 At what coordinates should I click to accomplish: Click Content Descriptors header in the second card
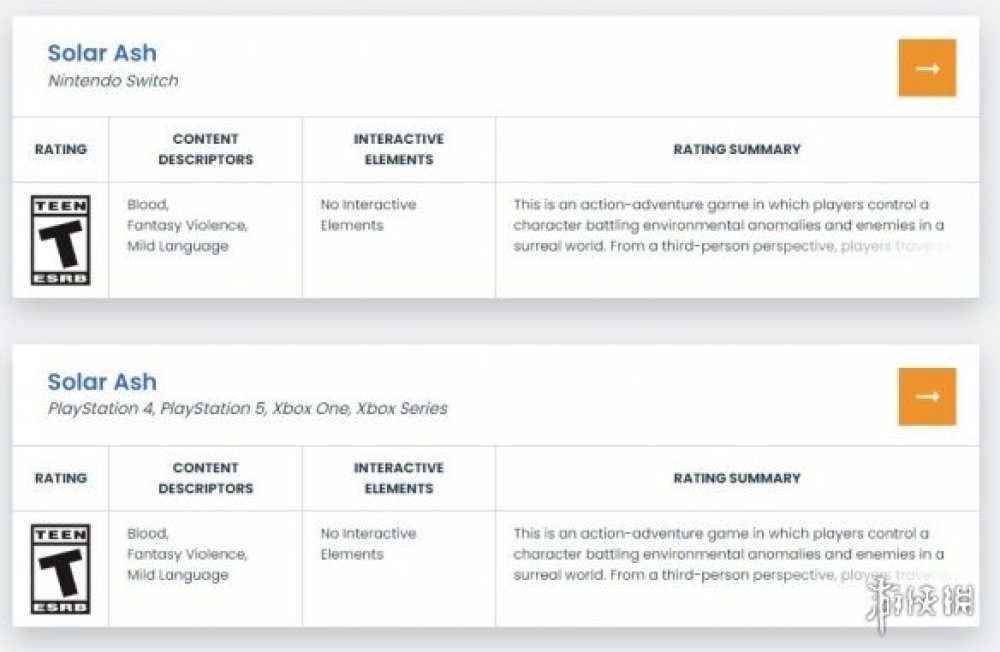tap(205, 478)
